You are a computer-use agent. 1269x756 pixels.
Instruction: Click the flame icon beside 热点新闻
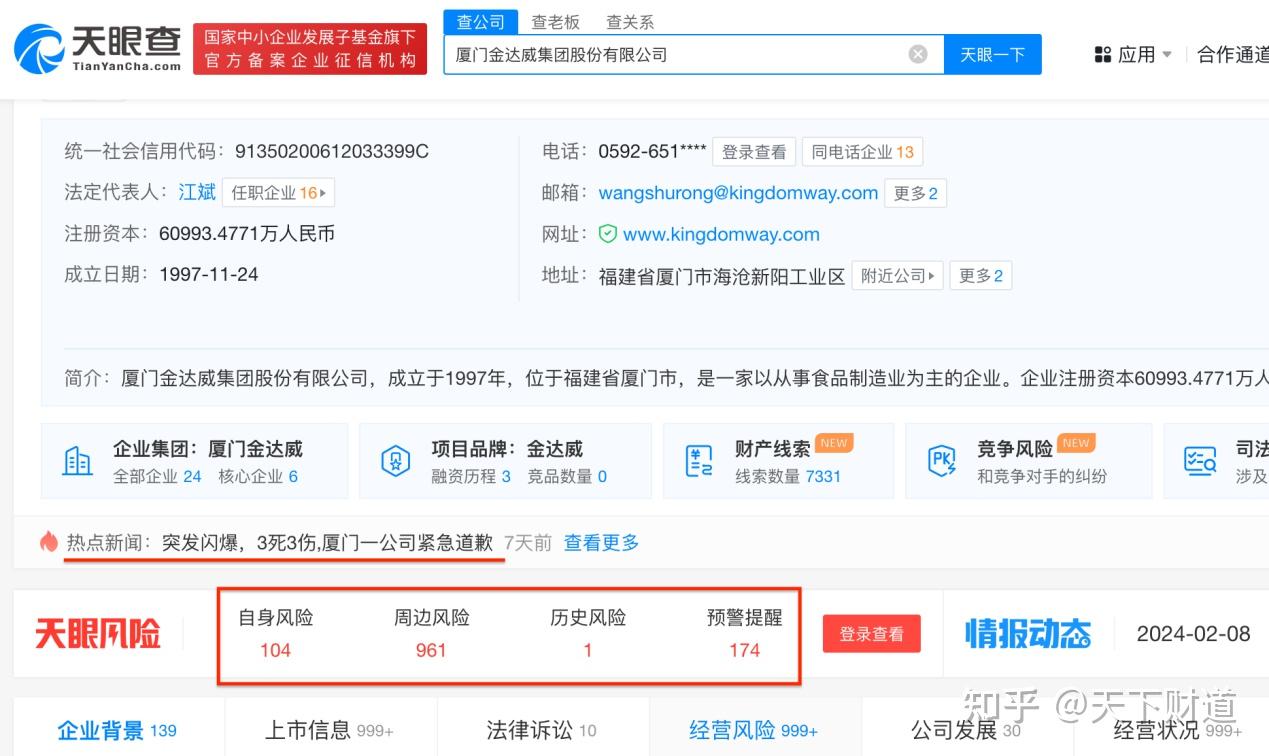pos(50,541)
